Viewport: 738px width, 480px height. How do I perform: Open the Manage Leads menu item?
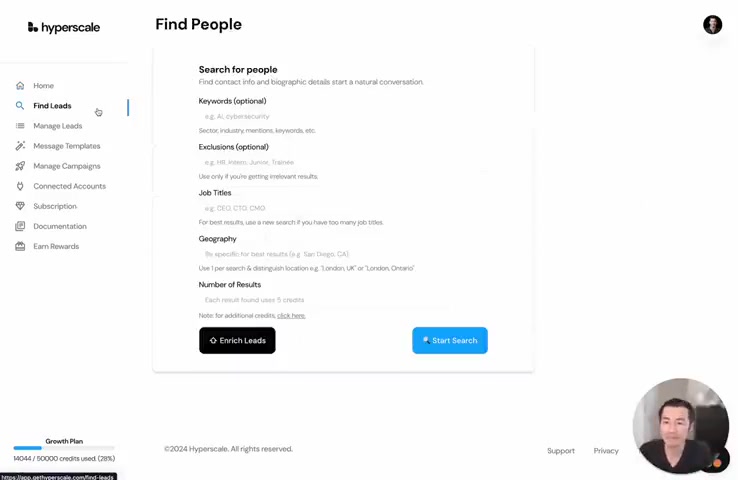57,126
